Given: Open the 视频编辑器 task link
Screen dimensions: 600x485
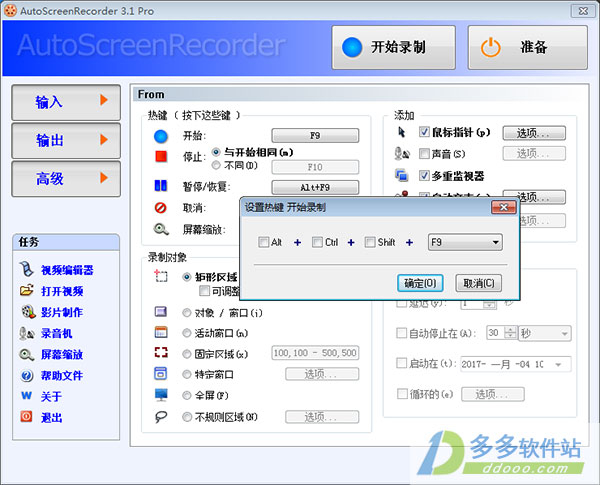Looking at the screenshot, I should coord(67,270).
